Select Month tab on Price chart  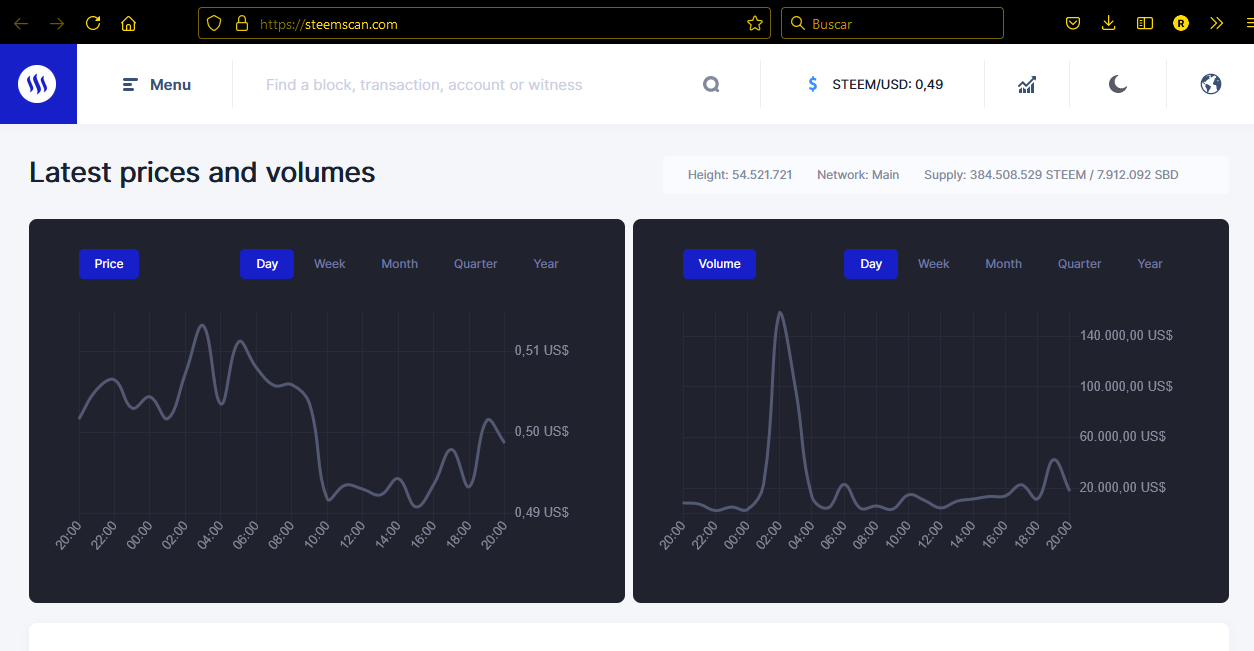(399, 264)
